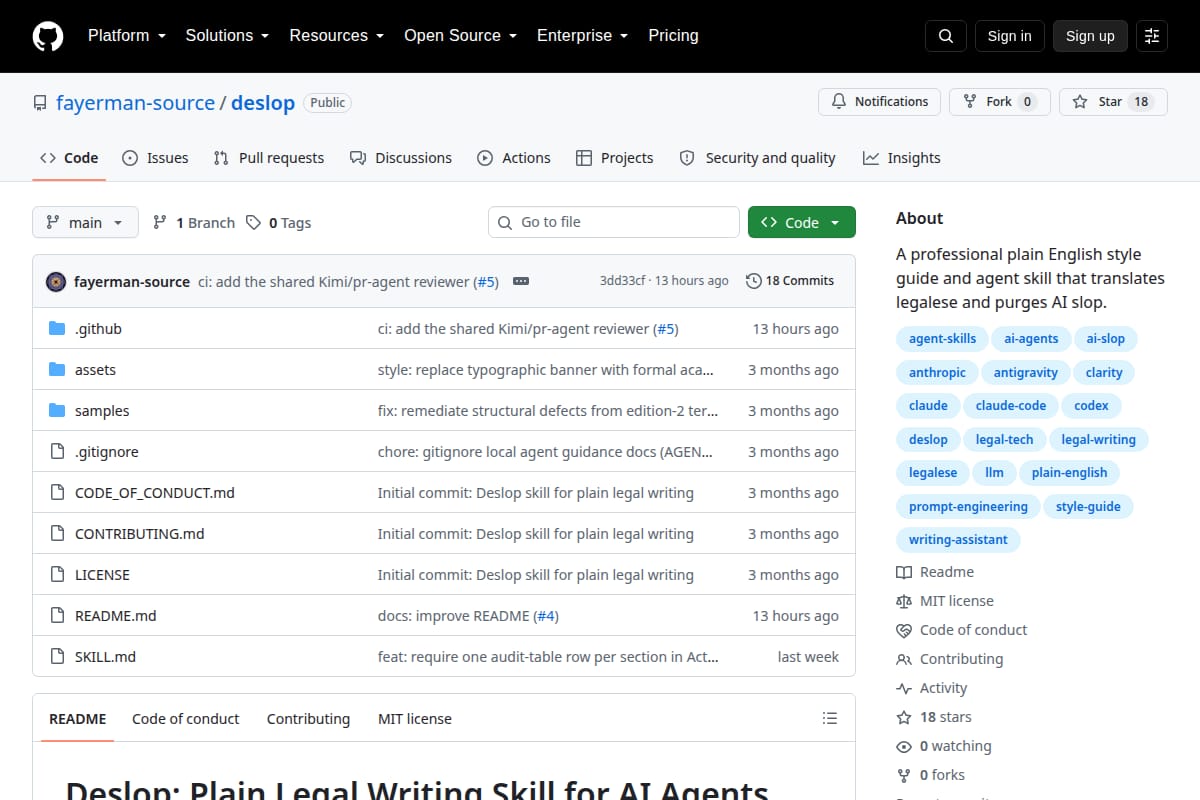Click the Readme book icon in About
Screen dimensions: 1200x800
(904, 572)
